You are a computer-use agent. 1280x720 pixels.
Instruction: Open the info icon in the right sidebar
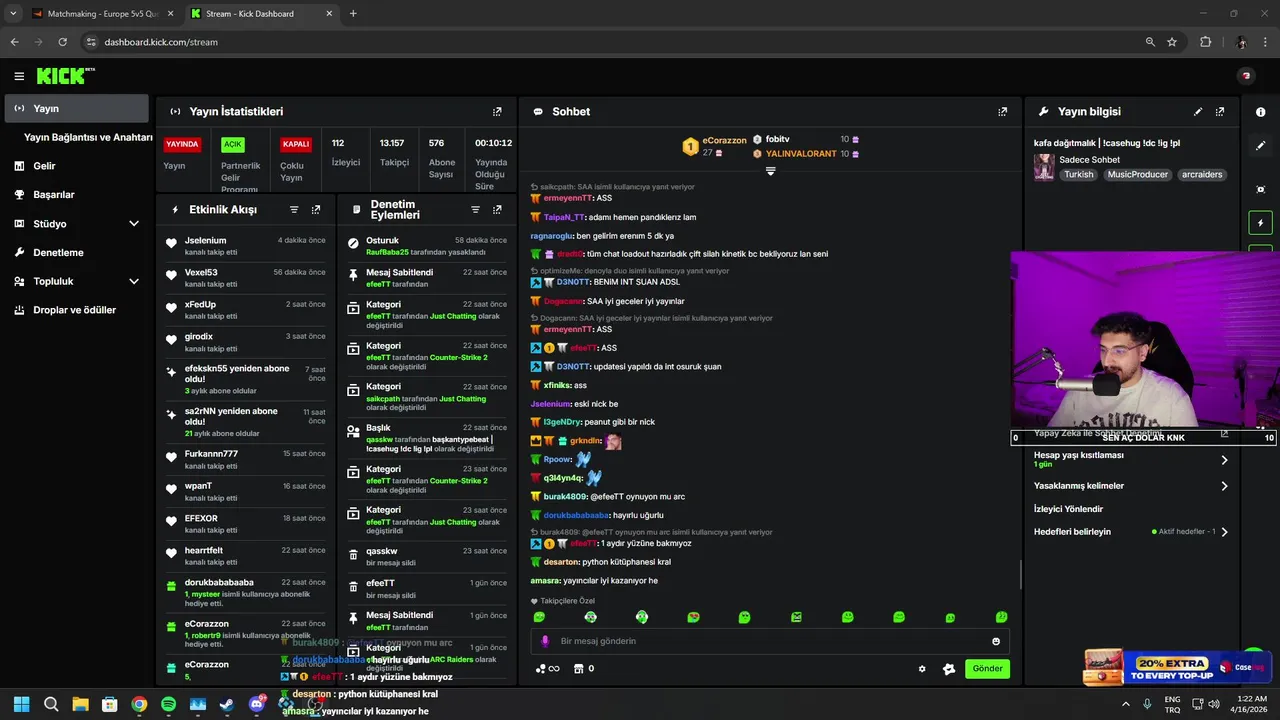click(1260, 112)
